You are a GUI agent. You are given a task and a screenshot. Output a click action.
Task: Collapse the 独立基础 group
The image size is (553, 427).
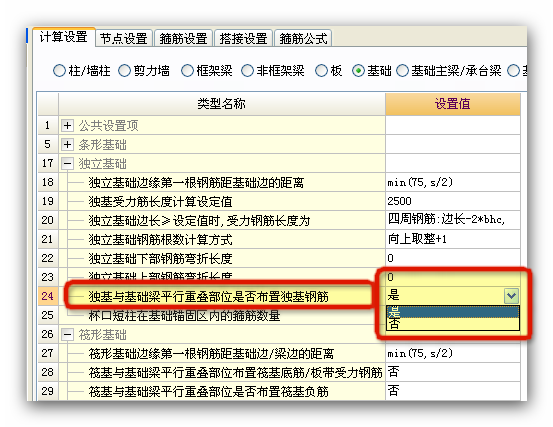[x=67, y=163]
